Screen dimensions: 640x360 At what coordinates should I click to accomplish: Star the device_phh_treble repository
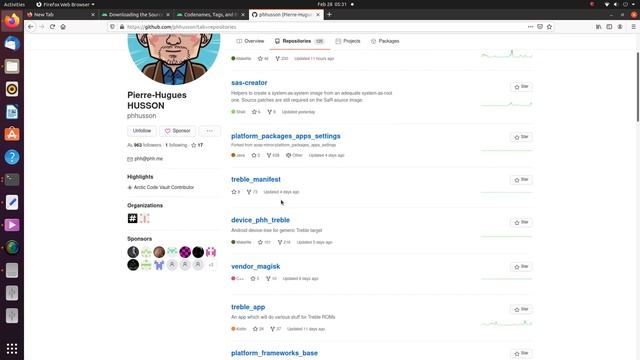point(521,222)
